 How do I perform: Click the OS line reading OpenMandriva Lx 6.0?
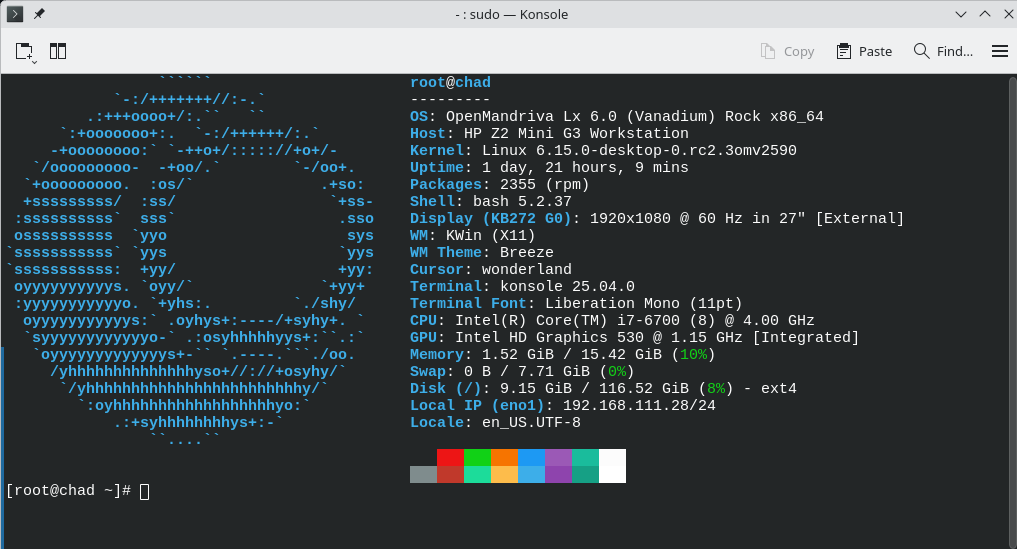(x=616, y=117)
